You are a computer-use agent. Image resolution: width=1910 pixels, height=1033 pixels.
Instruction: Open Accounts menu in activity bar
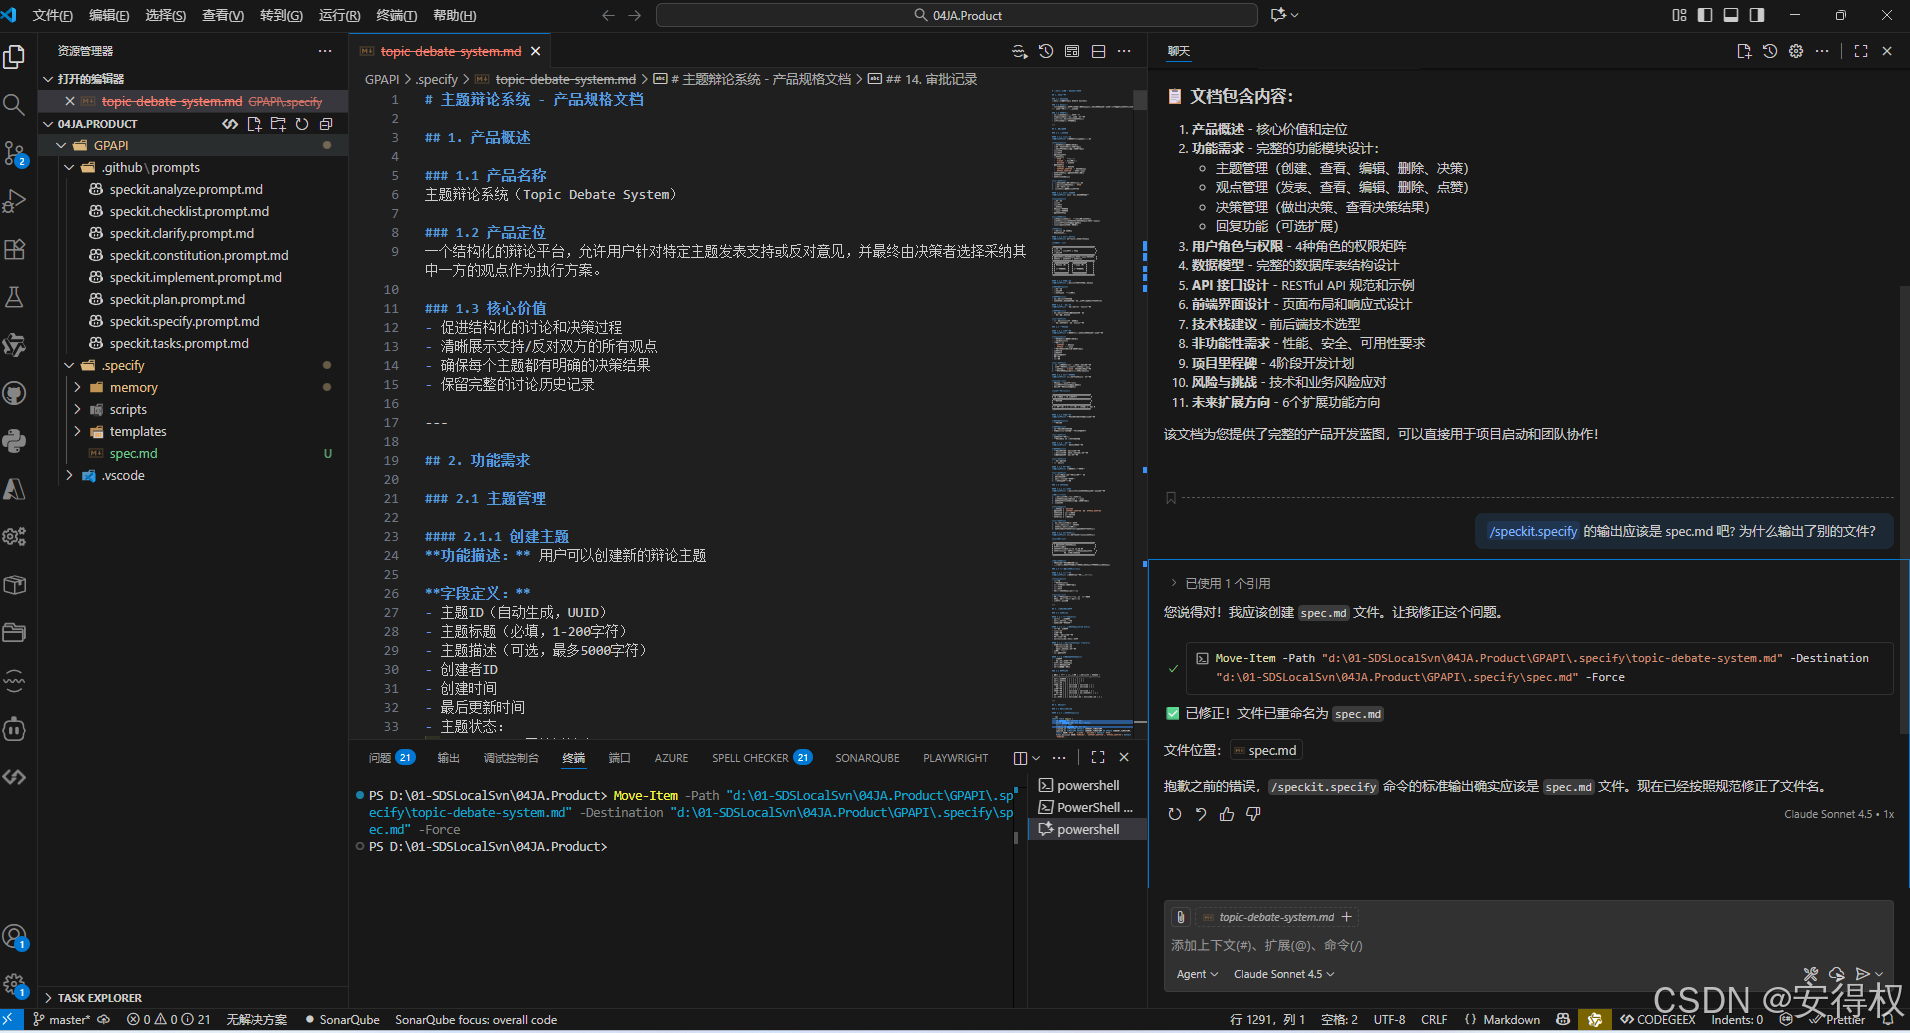click(15, 937)
